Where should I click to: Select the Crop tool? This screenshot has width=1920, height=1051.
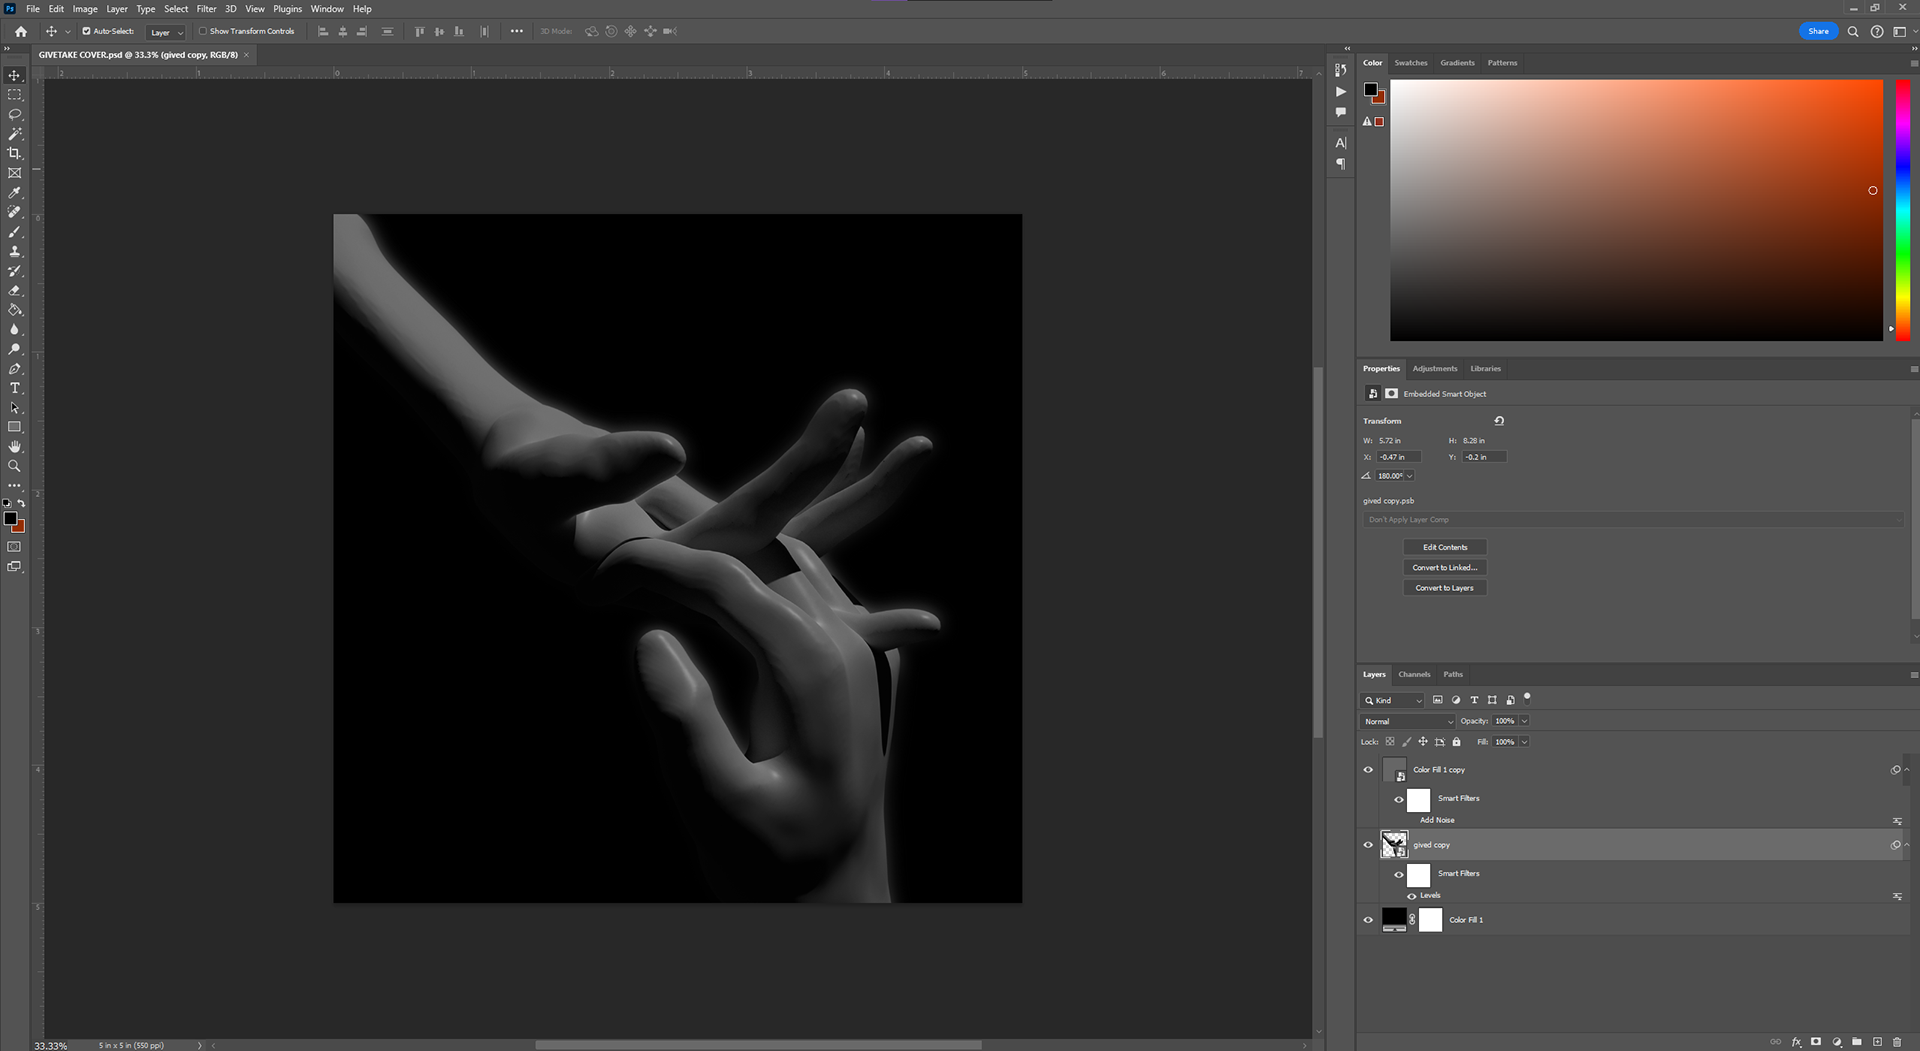15,153
